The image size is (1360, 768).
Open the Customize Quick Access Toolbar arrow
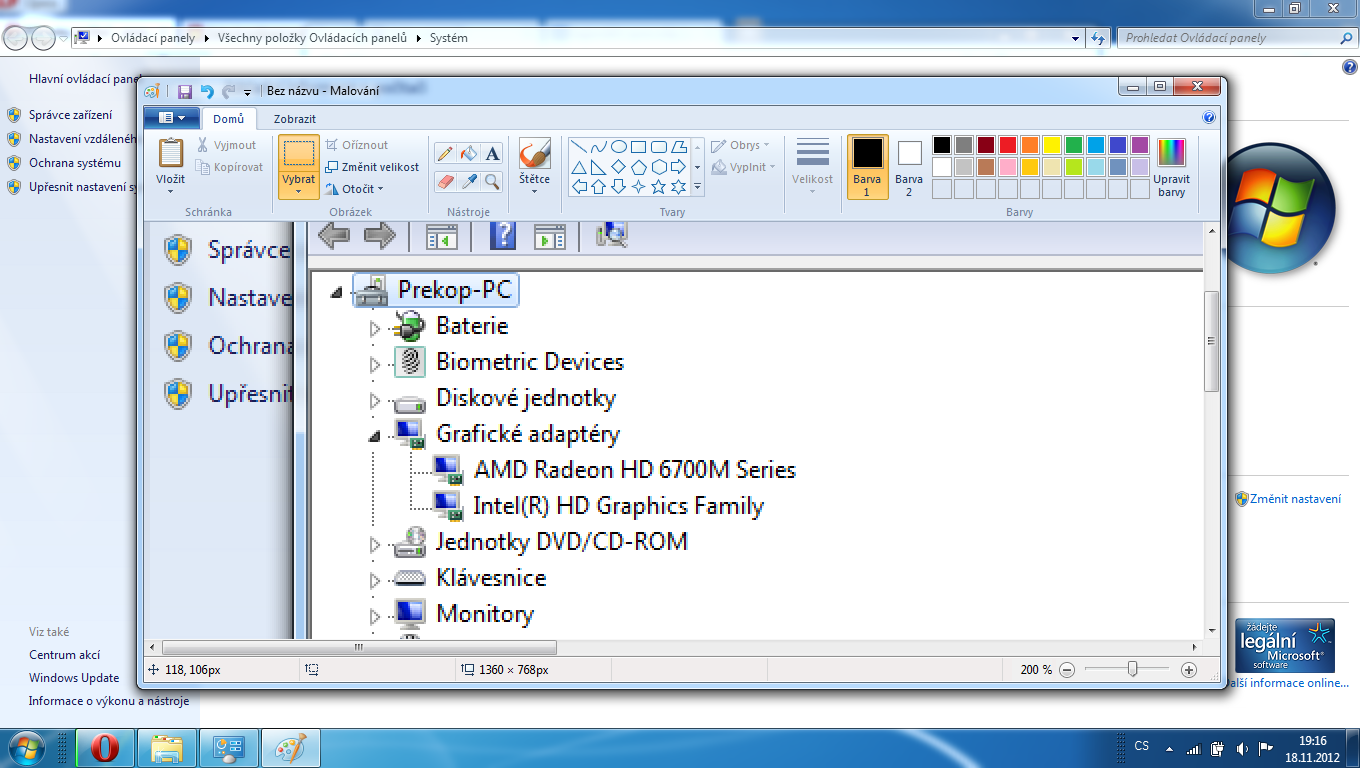[247, 92]
